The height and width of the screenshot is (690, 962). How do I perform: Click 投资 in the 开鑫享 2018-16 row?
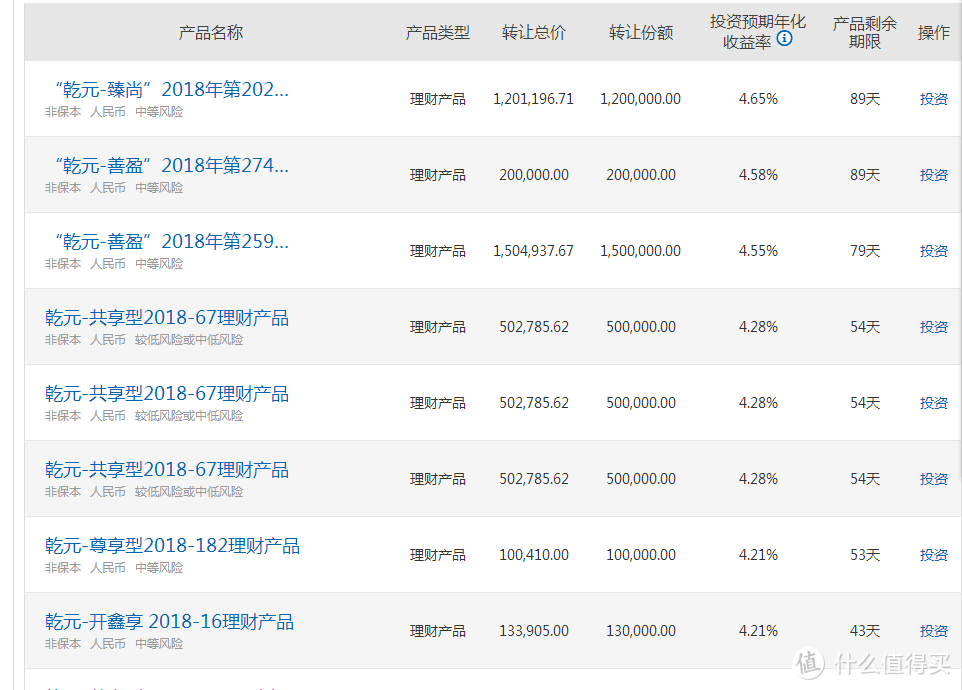coord(933,631)
